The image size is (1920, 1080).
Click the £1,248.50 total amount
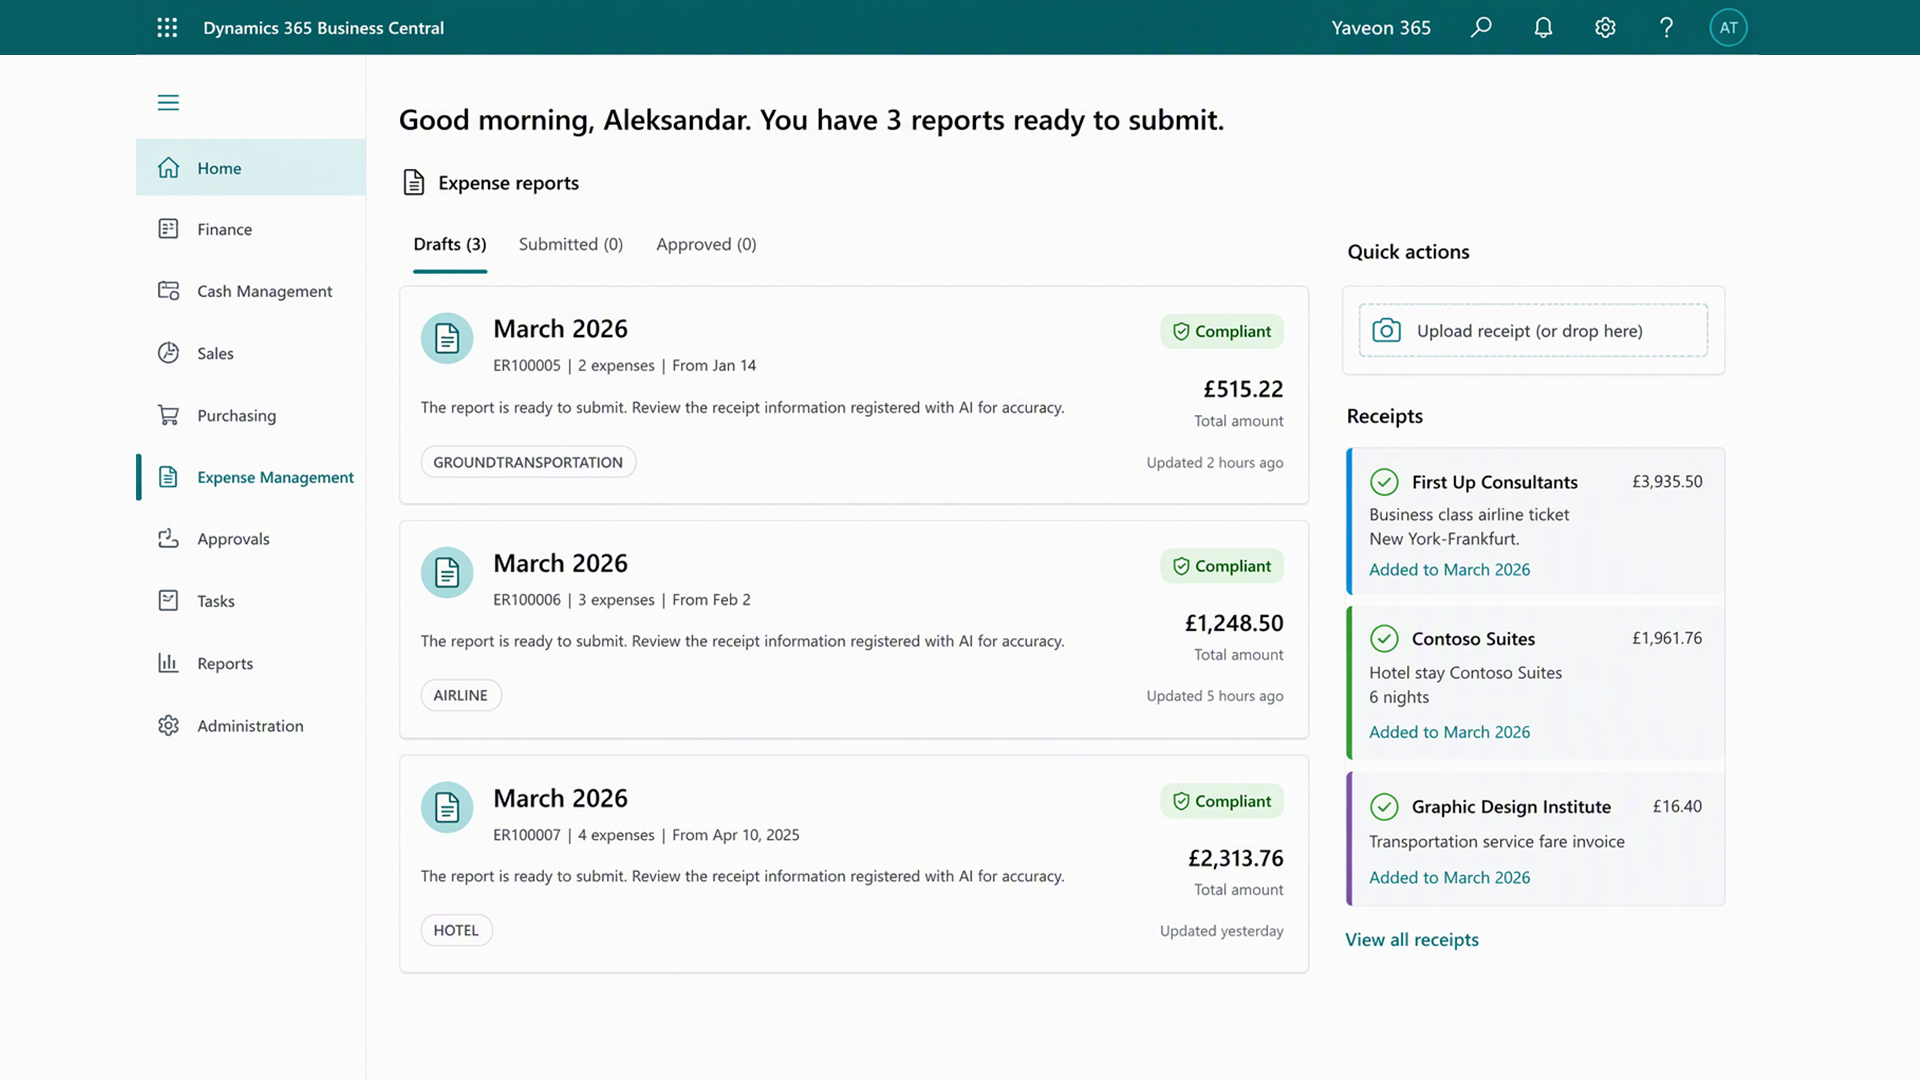[1234, 623]
